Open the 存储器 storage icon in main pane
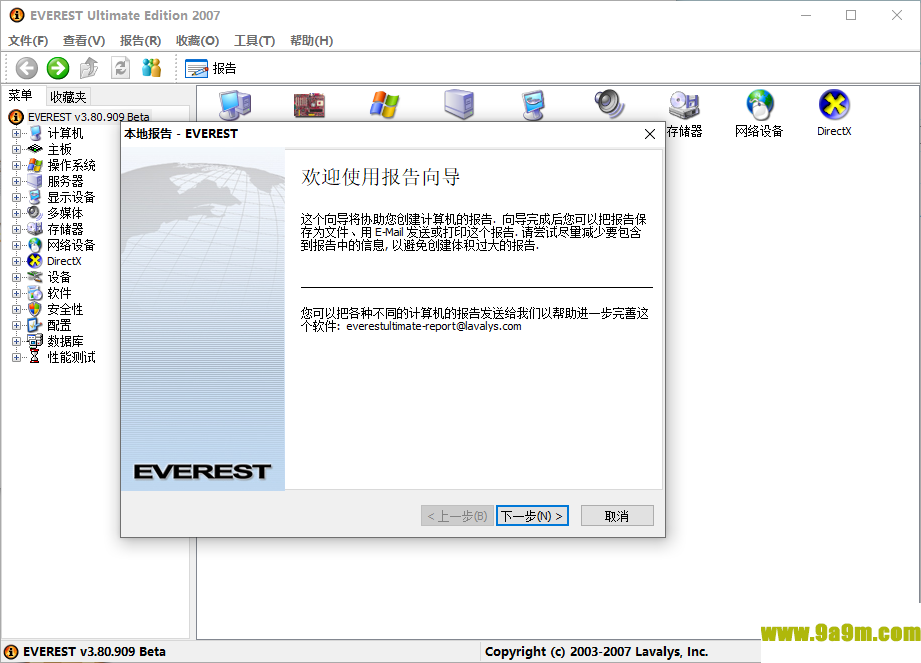The width and height of the screenshot is (921, 663). tap(684, 114)
